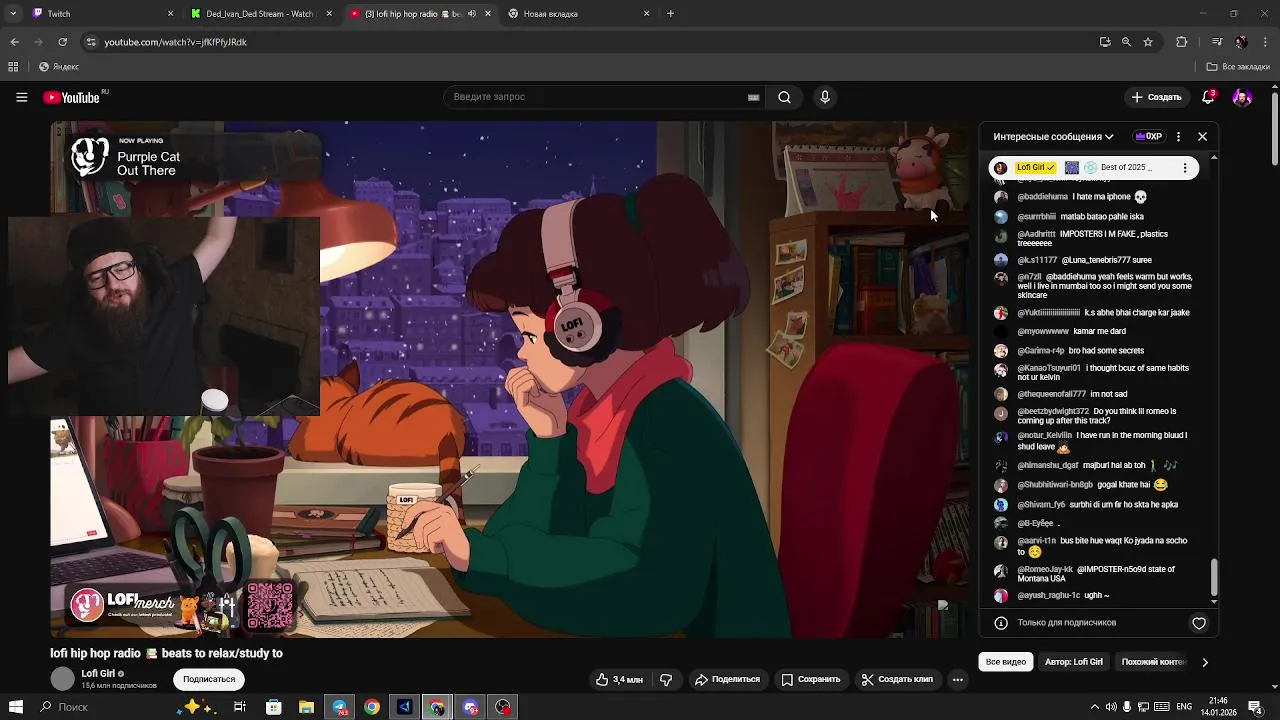Show hidden system tray icons chevron
This screenshot has height=720, width=1280.
pos(1094,707)
